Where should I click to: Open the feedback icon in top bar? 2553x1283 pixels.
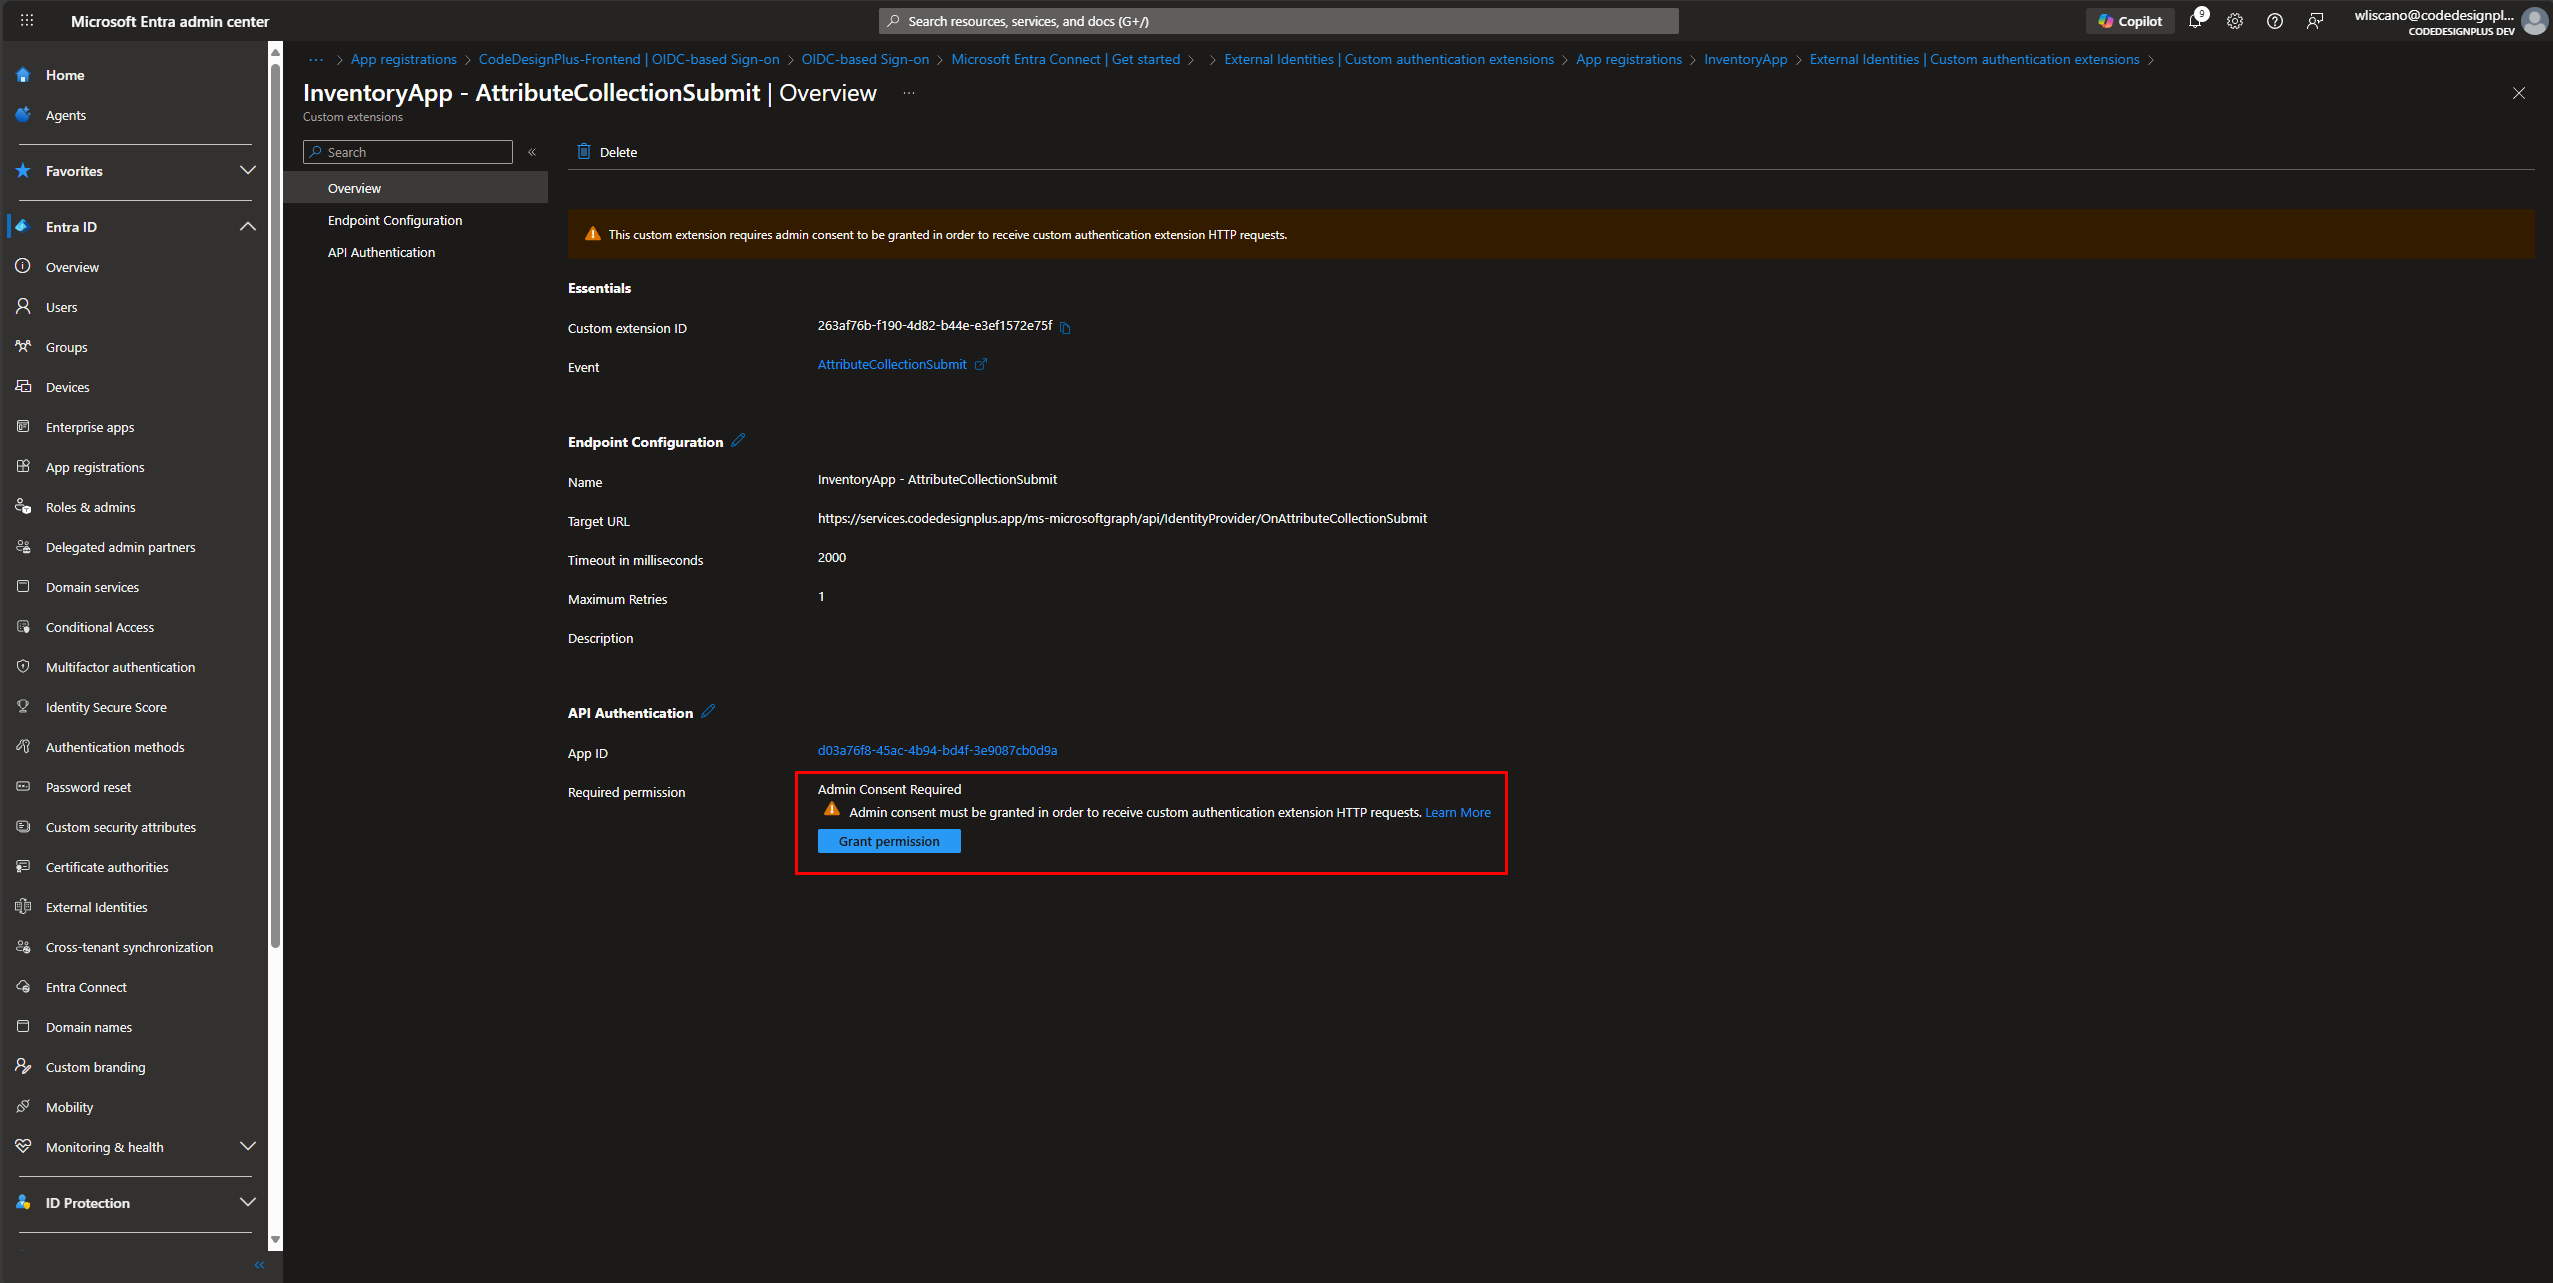[2315, 21]
